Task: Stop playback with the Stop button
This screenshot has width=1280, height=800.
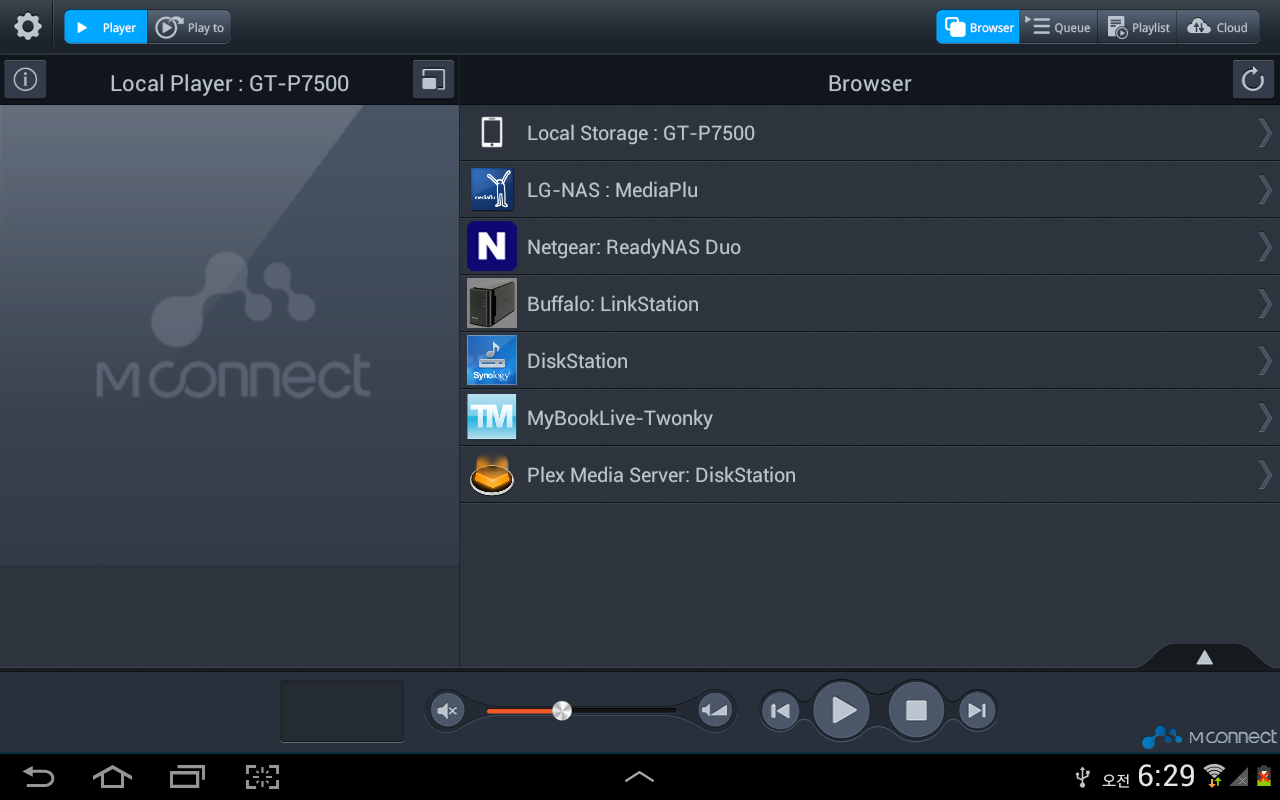Action: coord(916,711)
